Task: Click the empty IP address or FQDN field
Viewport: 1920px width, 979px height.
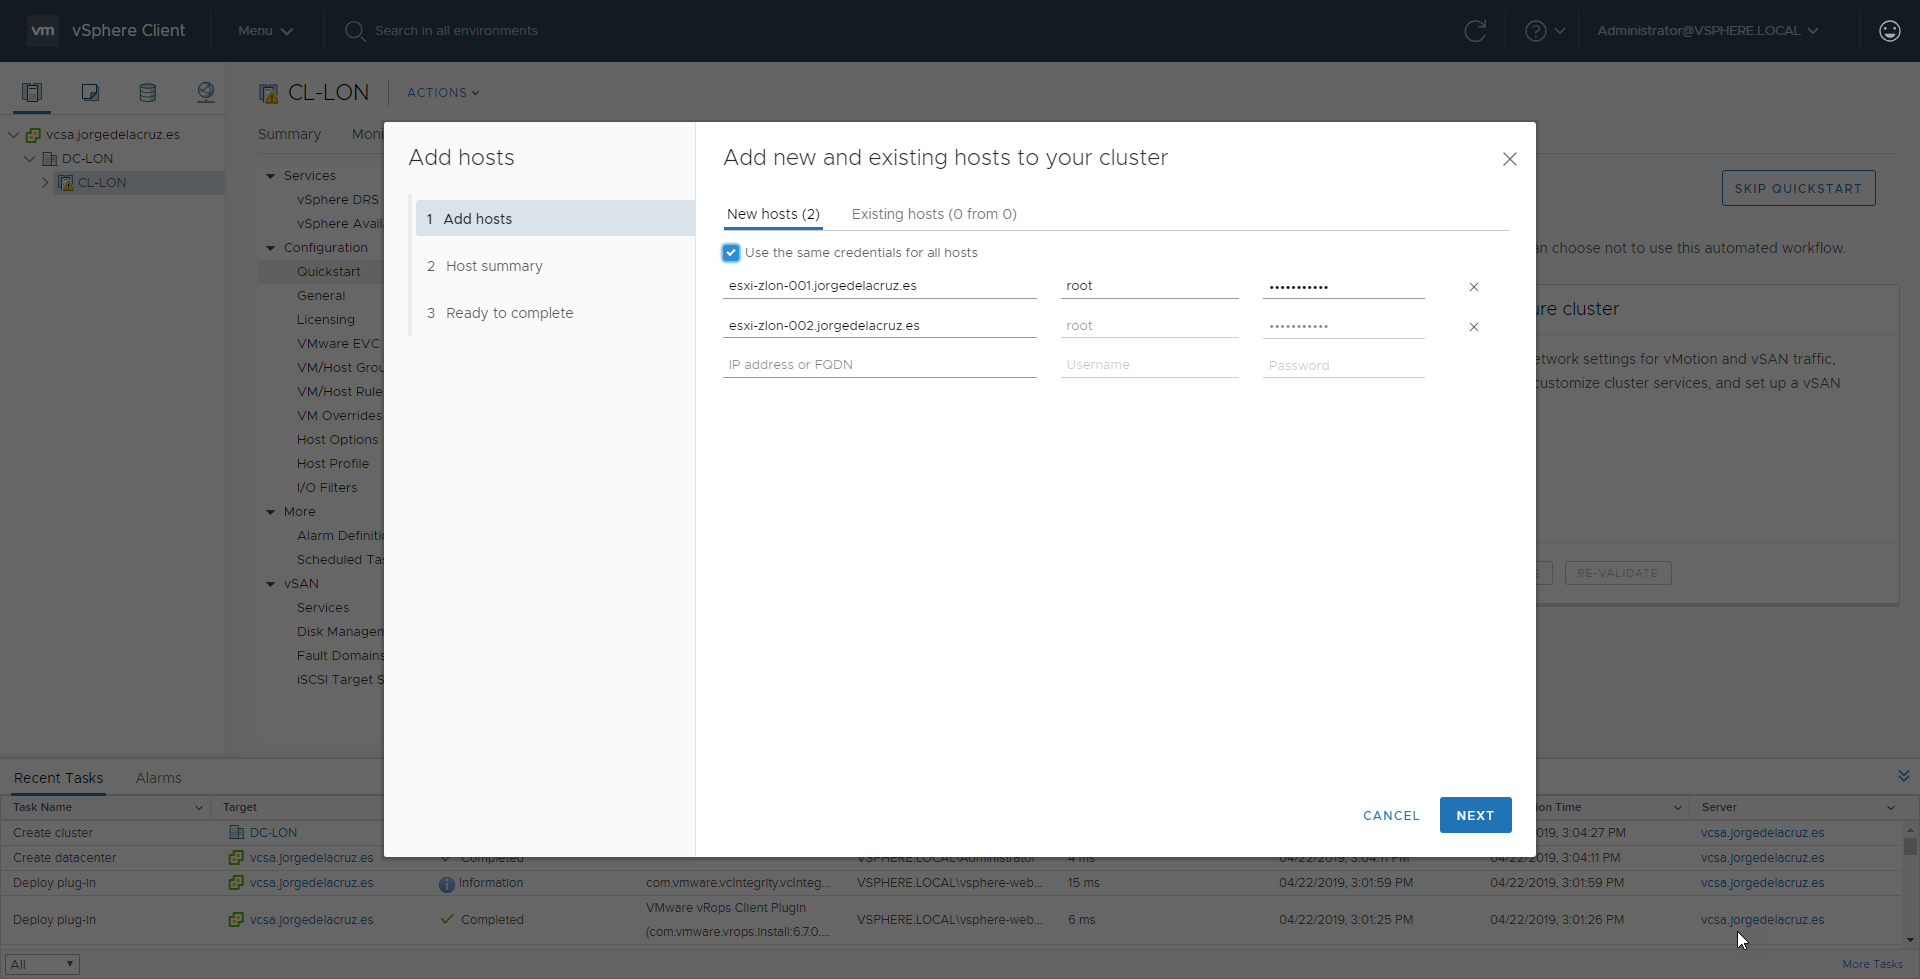Action: click(x=880, y=365)
